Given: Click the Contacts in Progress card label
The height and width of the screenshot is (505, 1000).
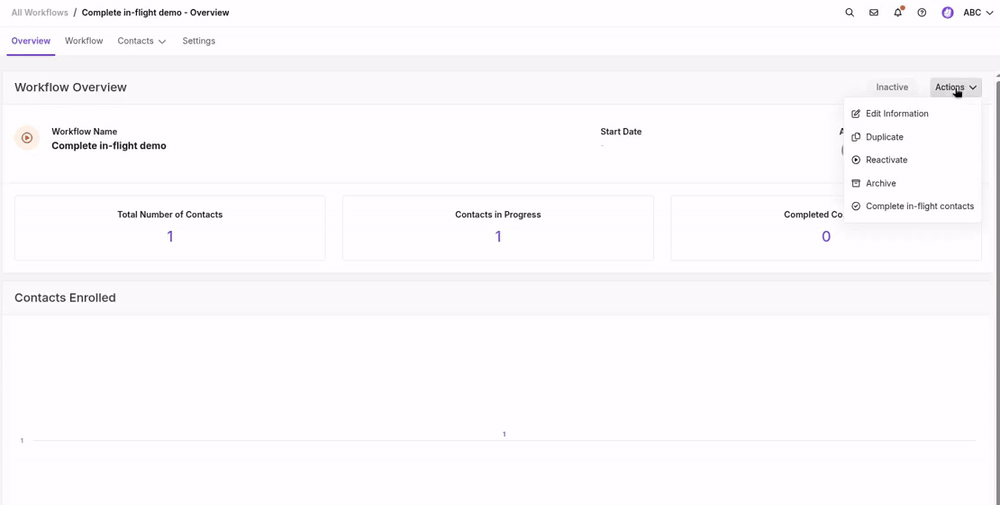Looking at the screenshot, I should 498,215.
